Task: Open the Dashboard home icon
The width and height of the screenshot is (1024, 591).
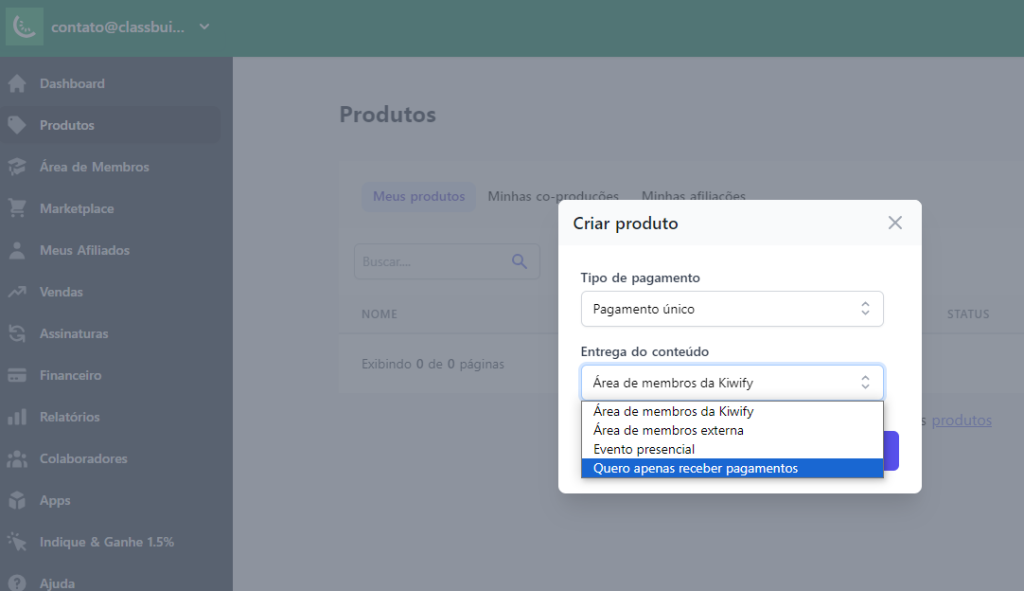Action: (x=17, y=84)
